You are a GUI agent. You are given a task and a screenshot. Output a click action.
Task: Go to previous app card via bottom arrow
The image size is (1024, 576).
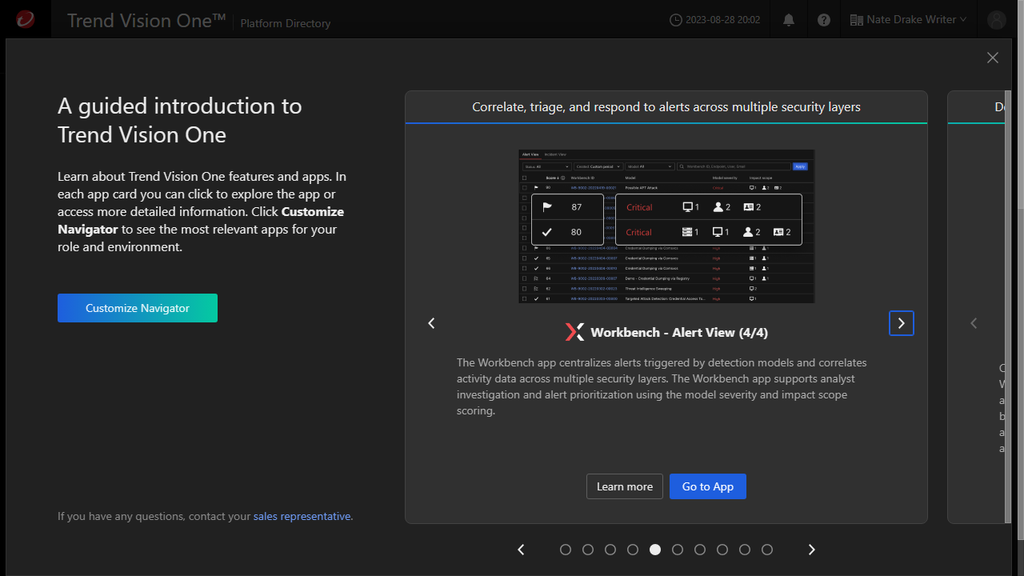[x=520, y=549]
